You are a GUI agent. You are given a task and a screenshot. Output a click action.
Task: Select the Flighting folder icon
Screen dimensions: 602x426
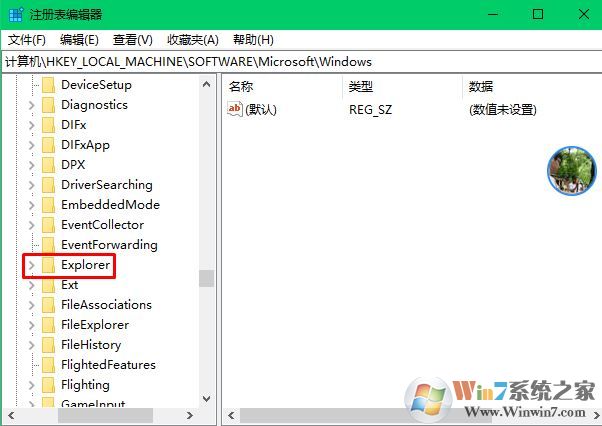[48, 385]
